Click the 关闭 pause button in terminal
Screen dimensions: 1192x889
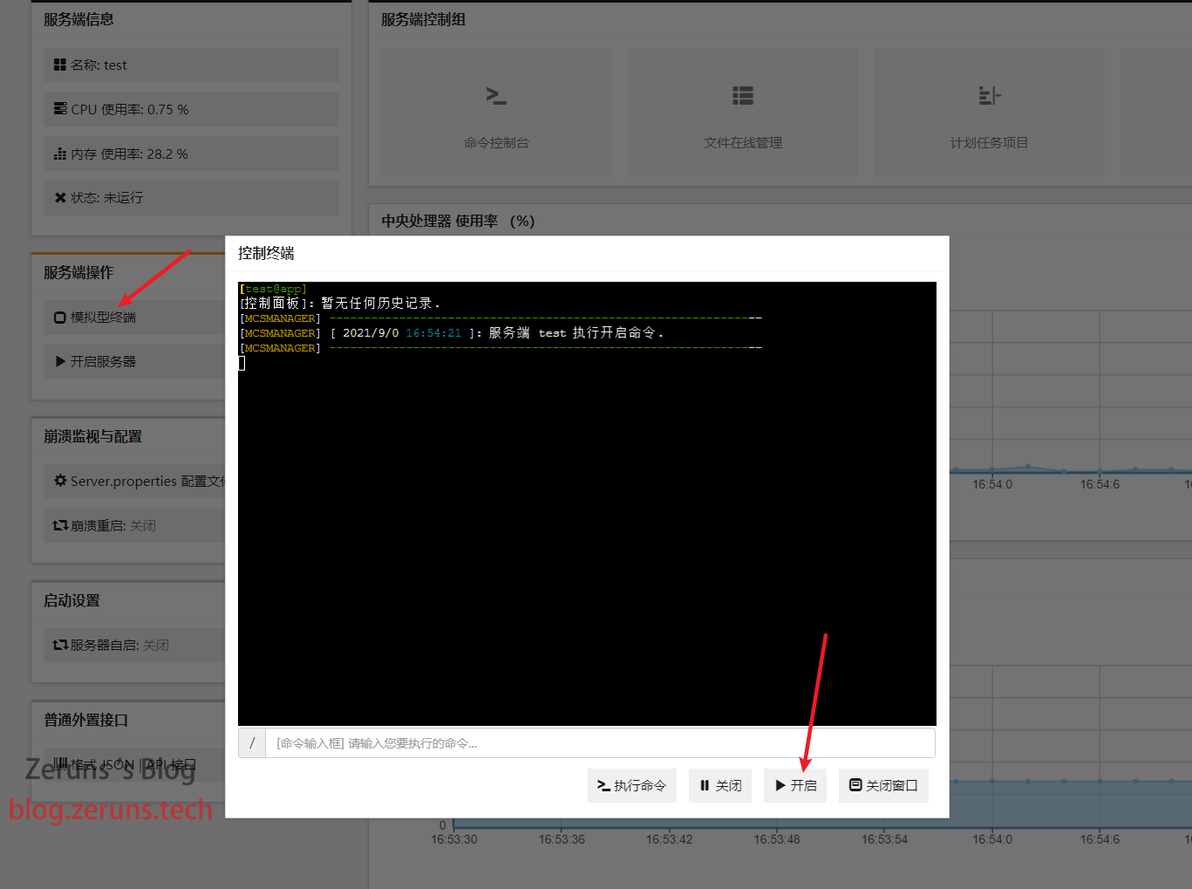click(720, 786)
